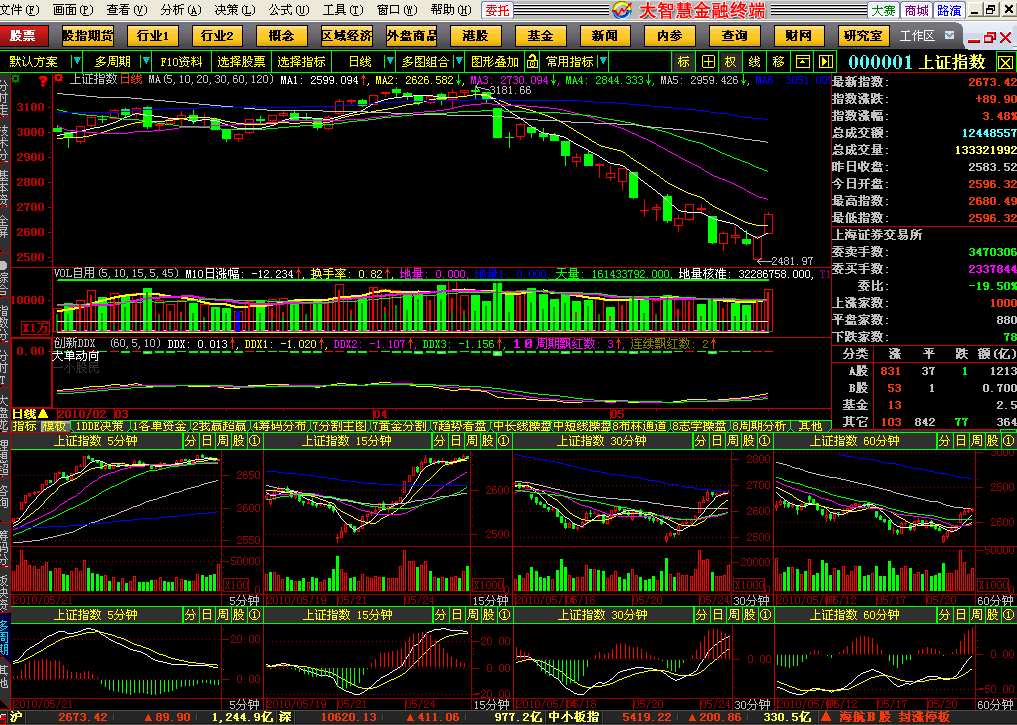
Task: Select the 4筹码分布 indicator tab
Action: point(279,426)
